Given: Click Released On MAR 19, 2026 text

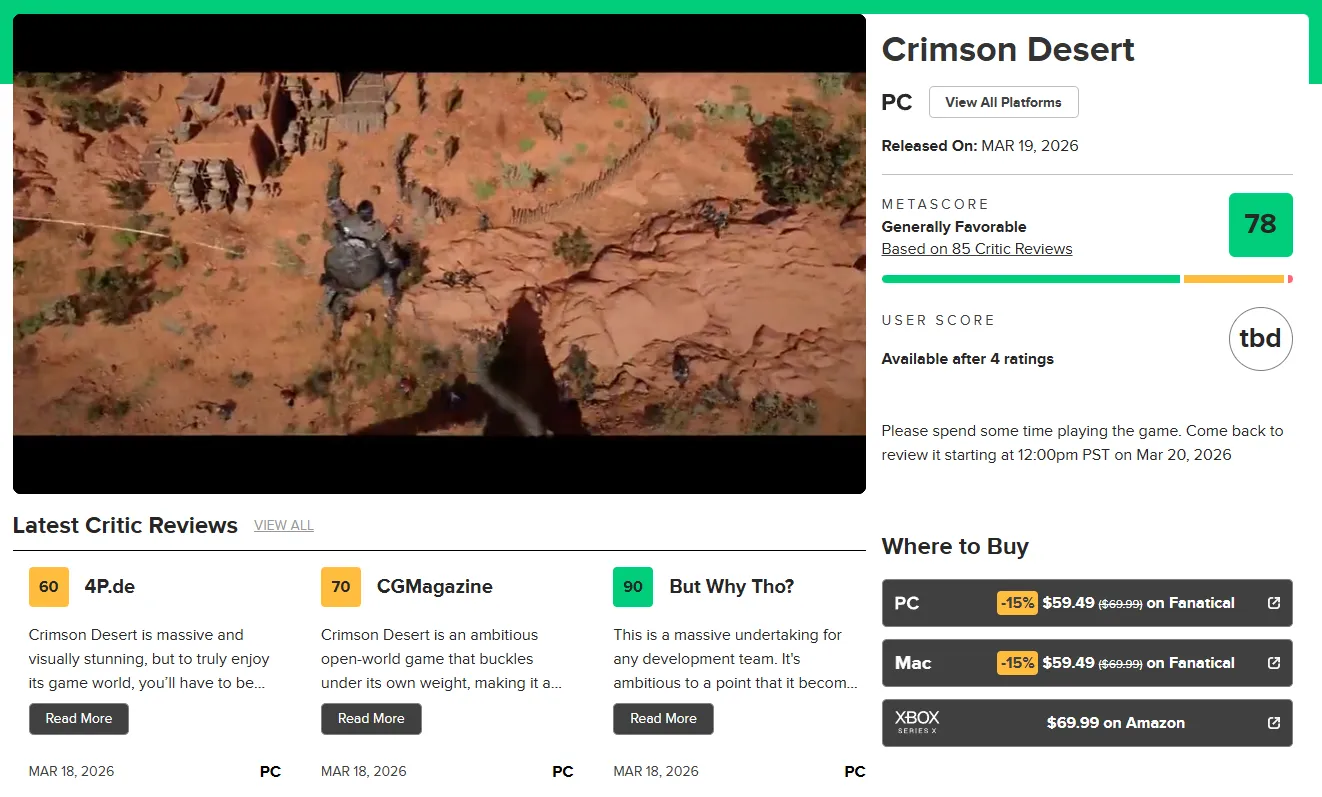Looking at the screenshot, I should coord(980,146).
